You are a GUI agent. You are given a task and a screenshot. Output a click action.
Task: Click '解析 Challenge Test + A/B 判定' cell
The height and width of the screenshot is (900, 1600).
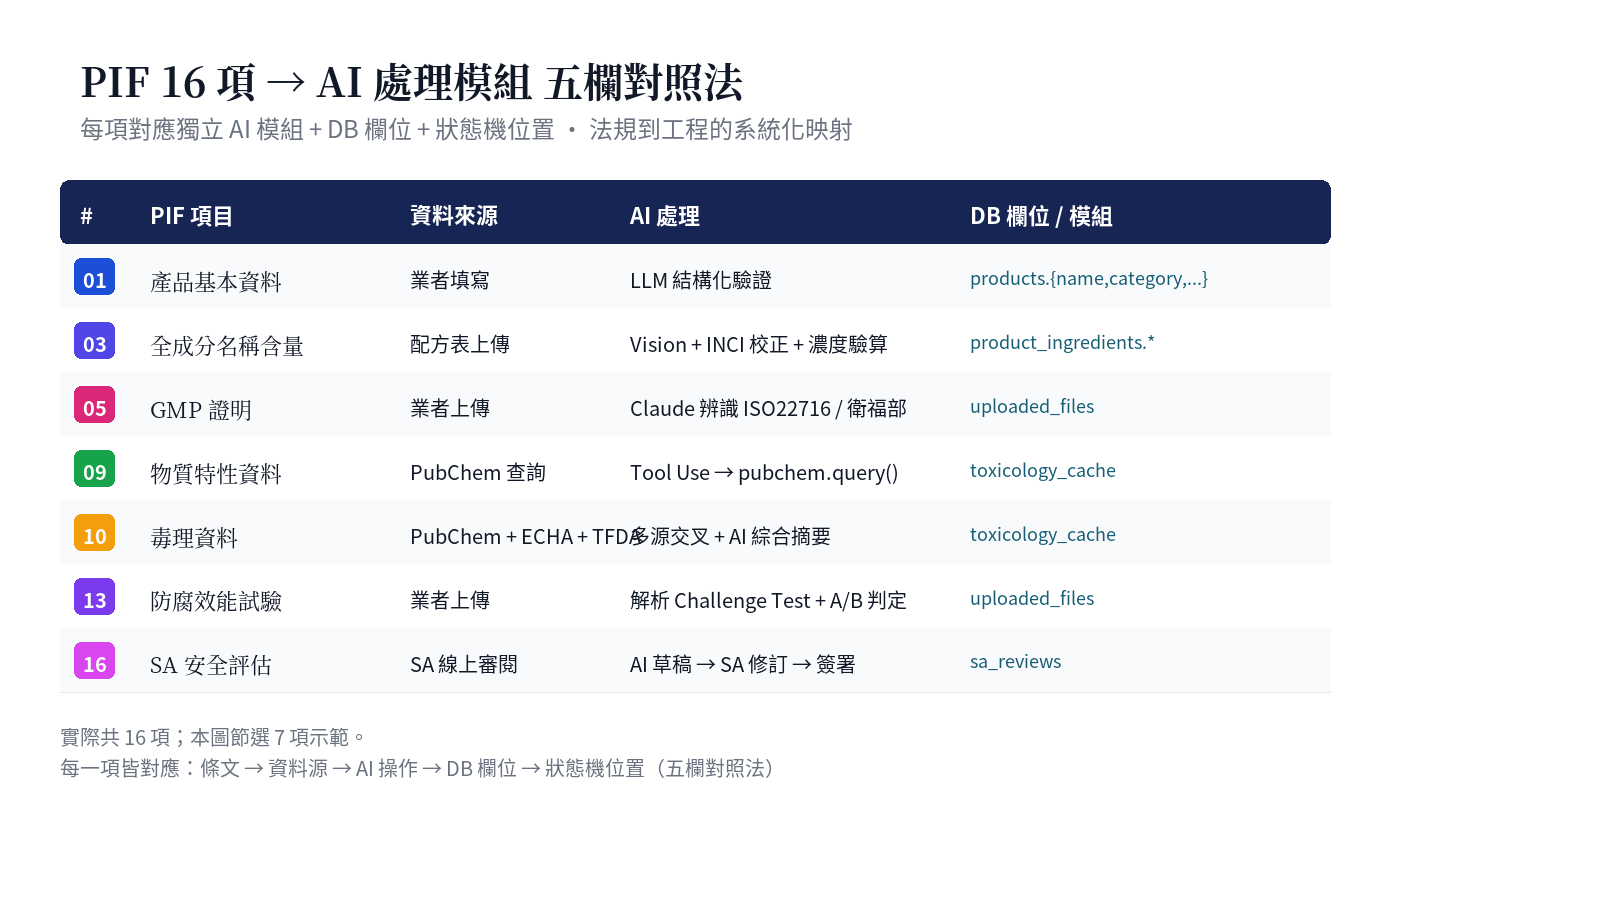(x=768, y=600)
